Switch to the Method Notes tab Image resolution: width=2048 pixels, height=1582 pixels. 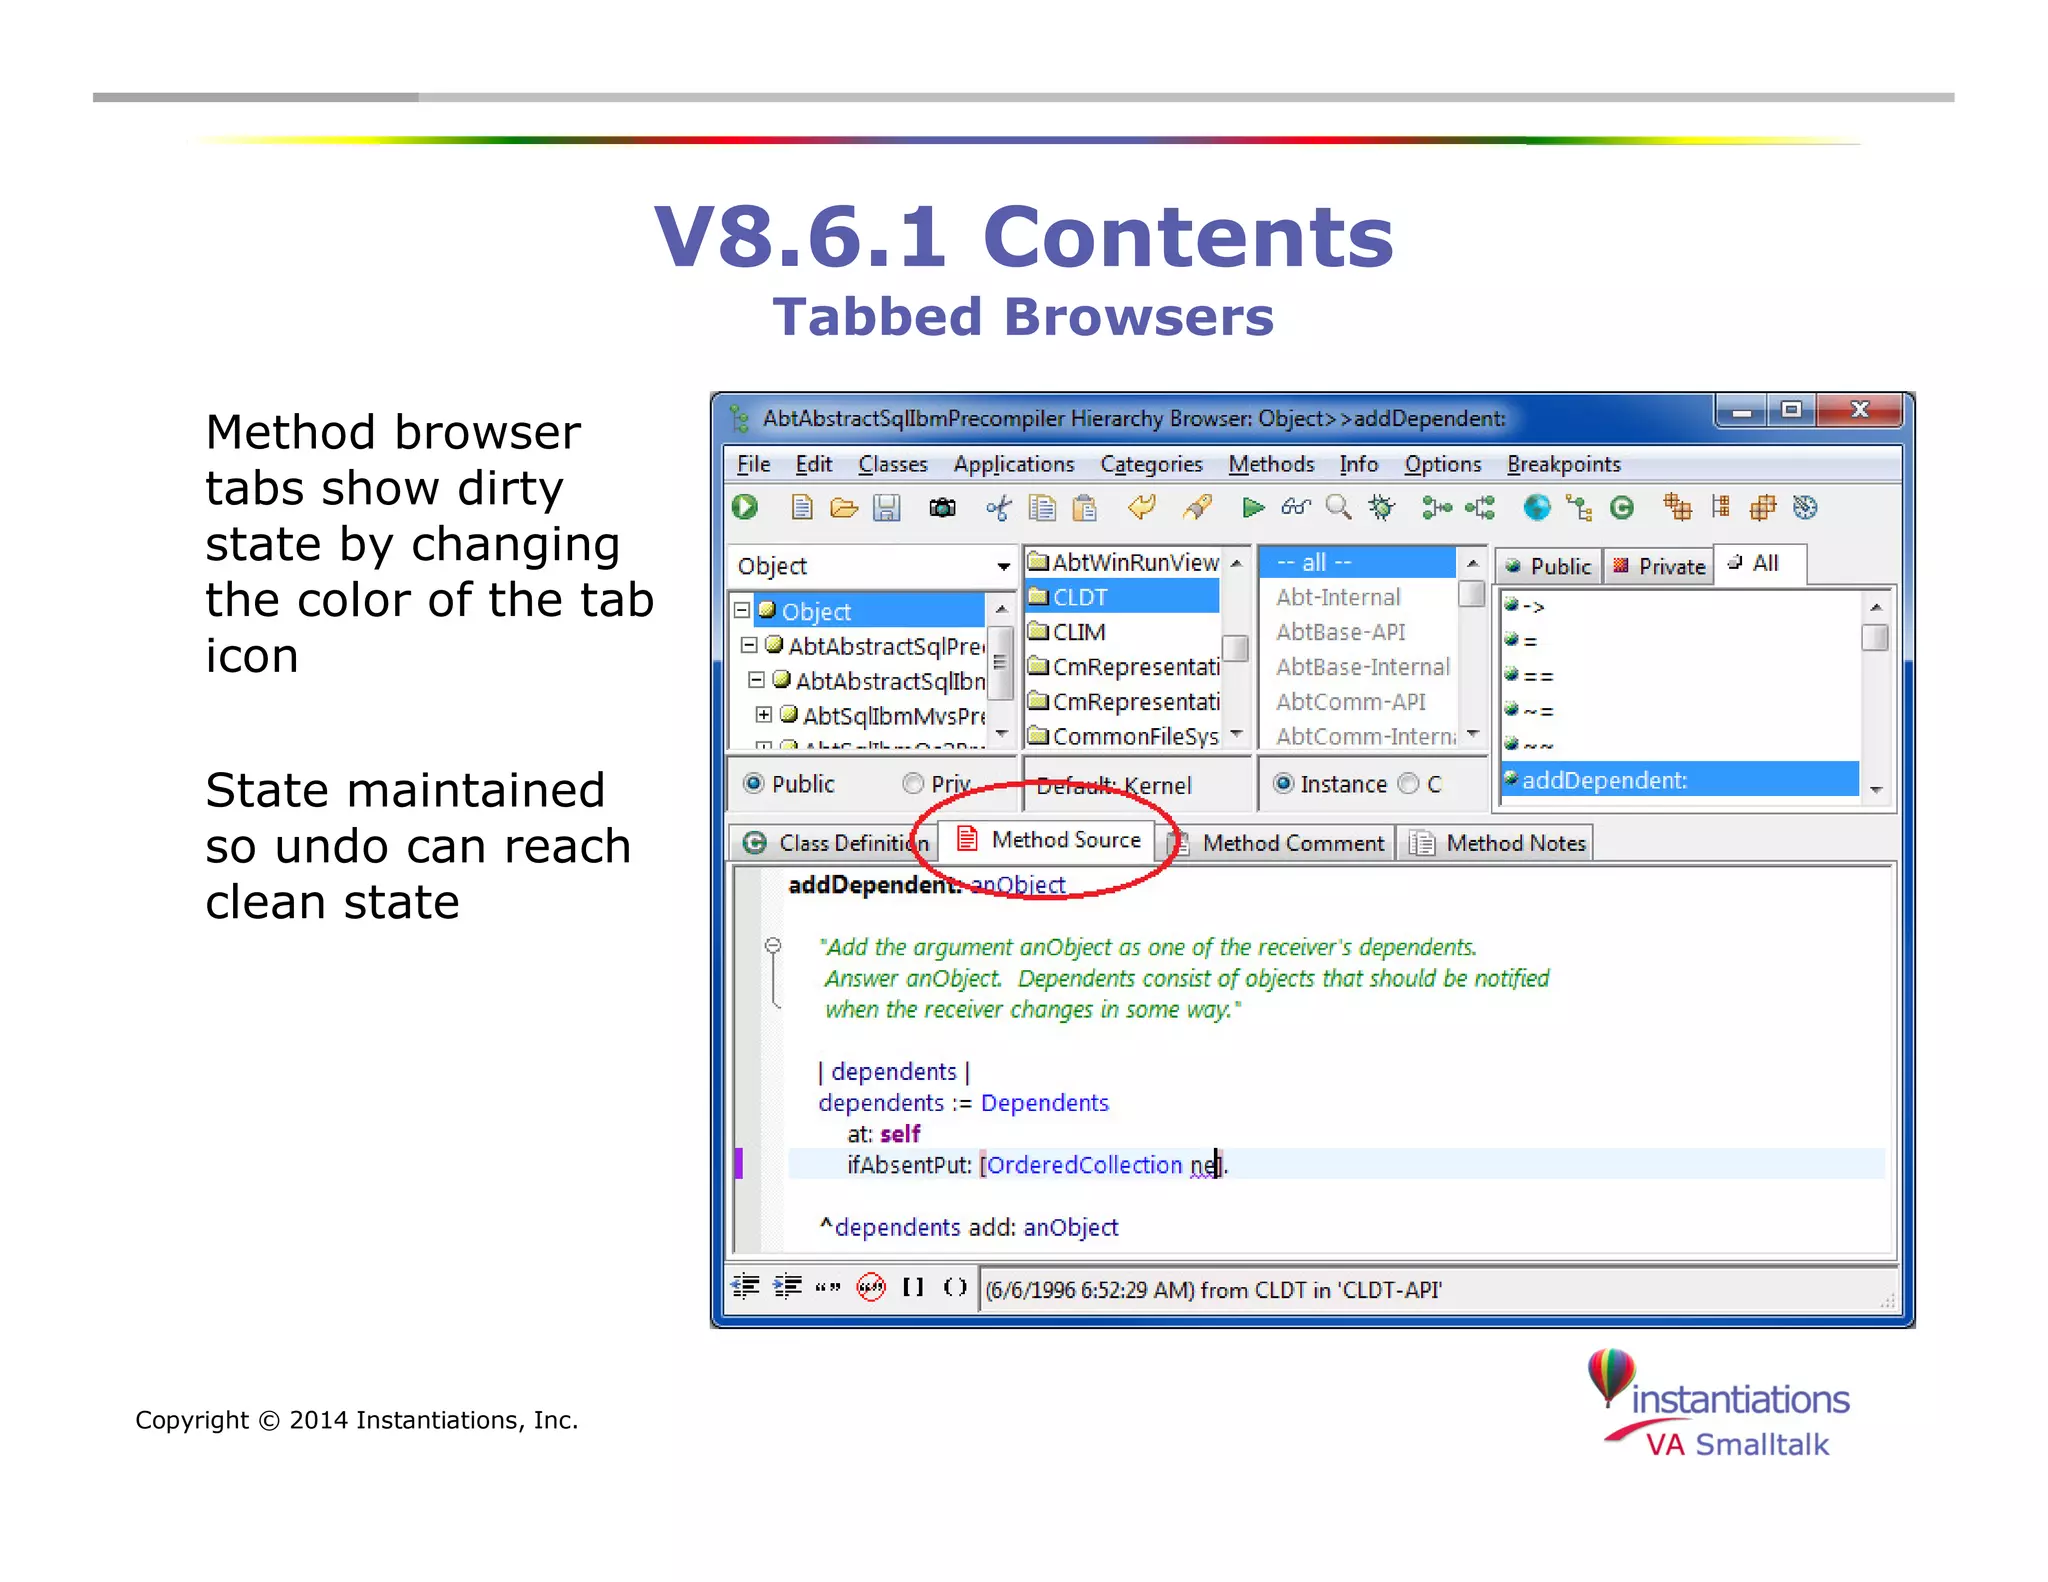1497,843
